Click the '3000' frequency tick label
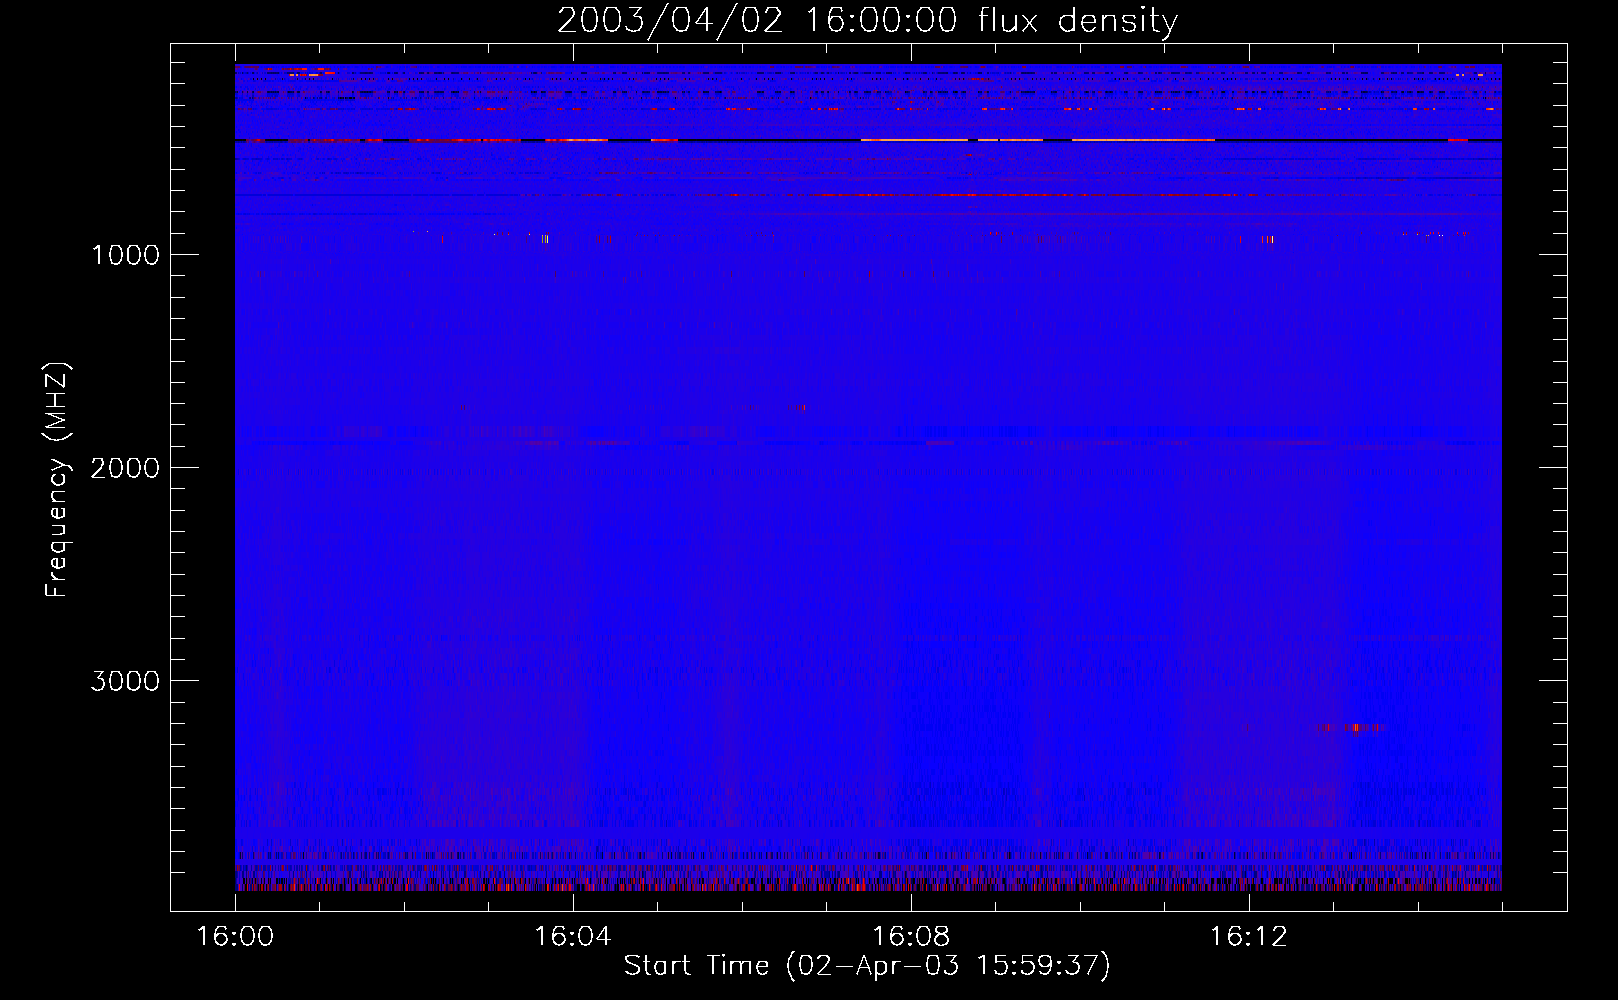This screenshot has width=1618, height=1000. pos(125,681)
